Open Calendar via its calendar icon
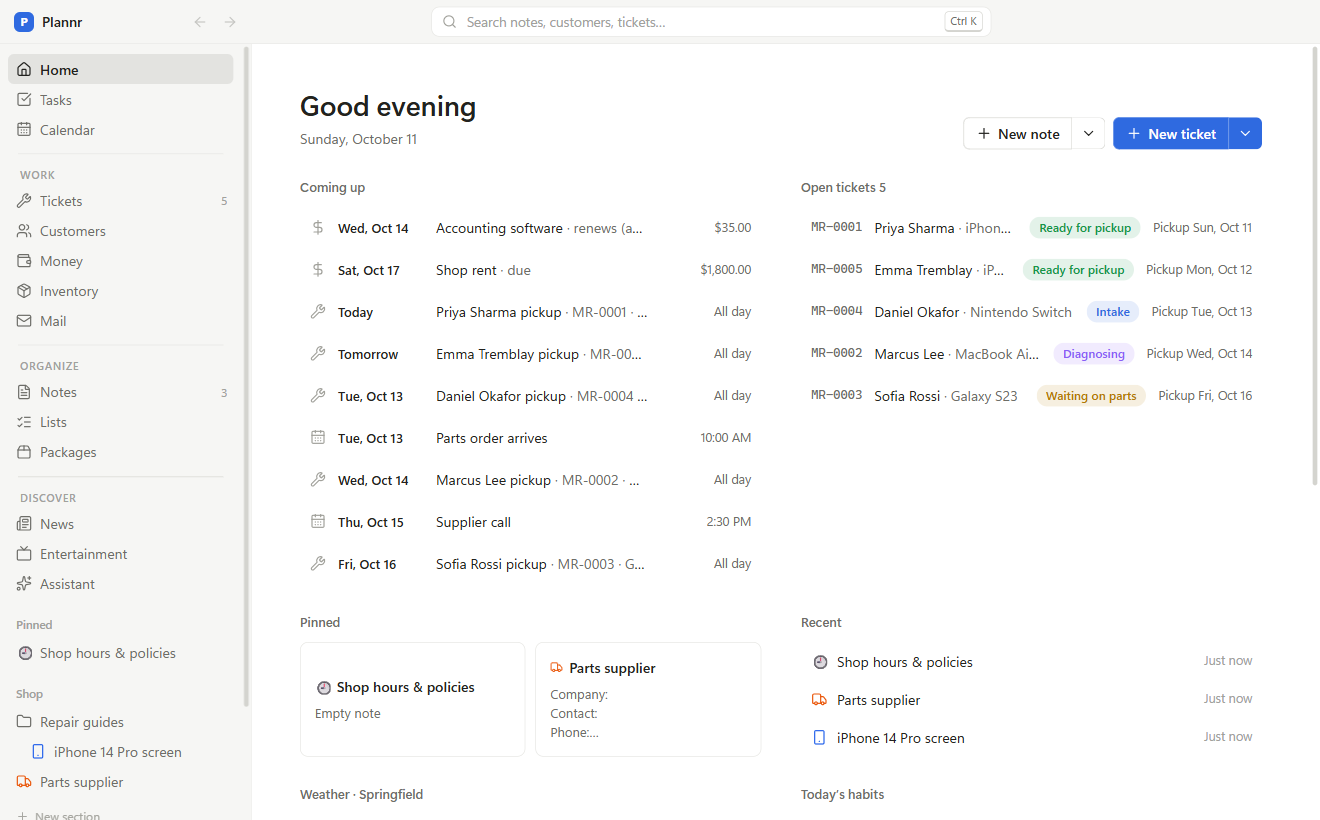The height and width of the screenshot is (820, 1320). pyautogui.click(x=24, y=130)
